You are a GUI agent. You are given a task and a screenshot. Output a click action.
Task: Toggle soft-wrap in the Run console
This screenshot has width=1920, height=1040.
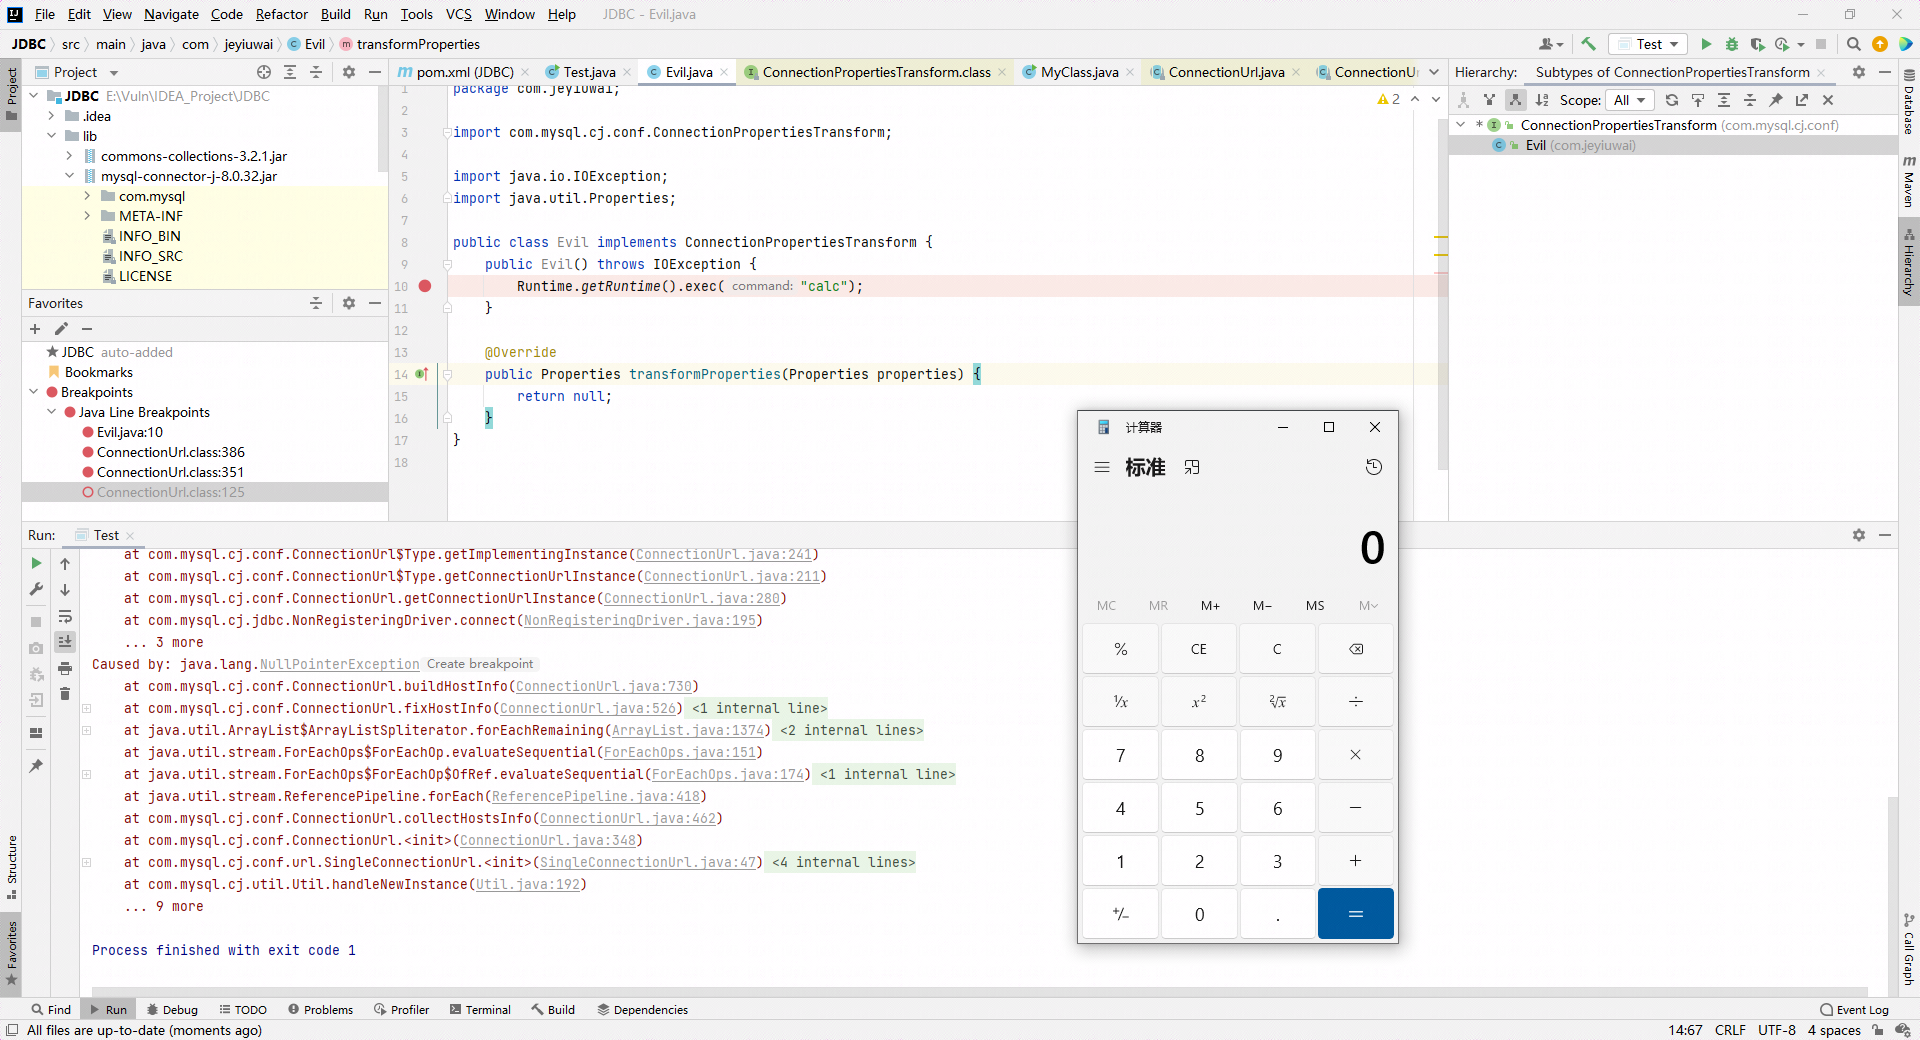tap(65, 616)
